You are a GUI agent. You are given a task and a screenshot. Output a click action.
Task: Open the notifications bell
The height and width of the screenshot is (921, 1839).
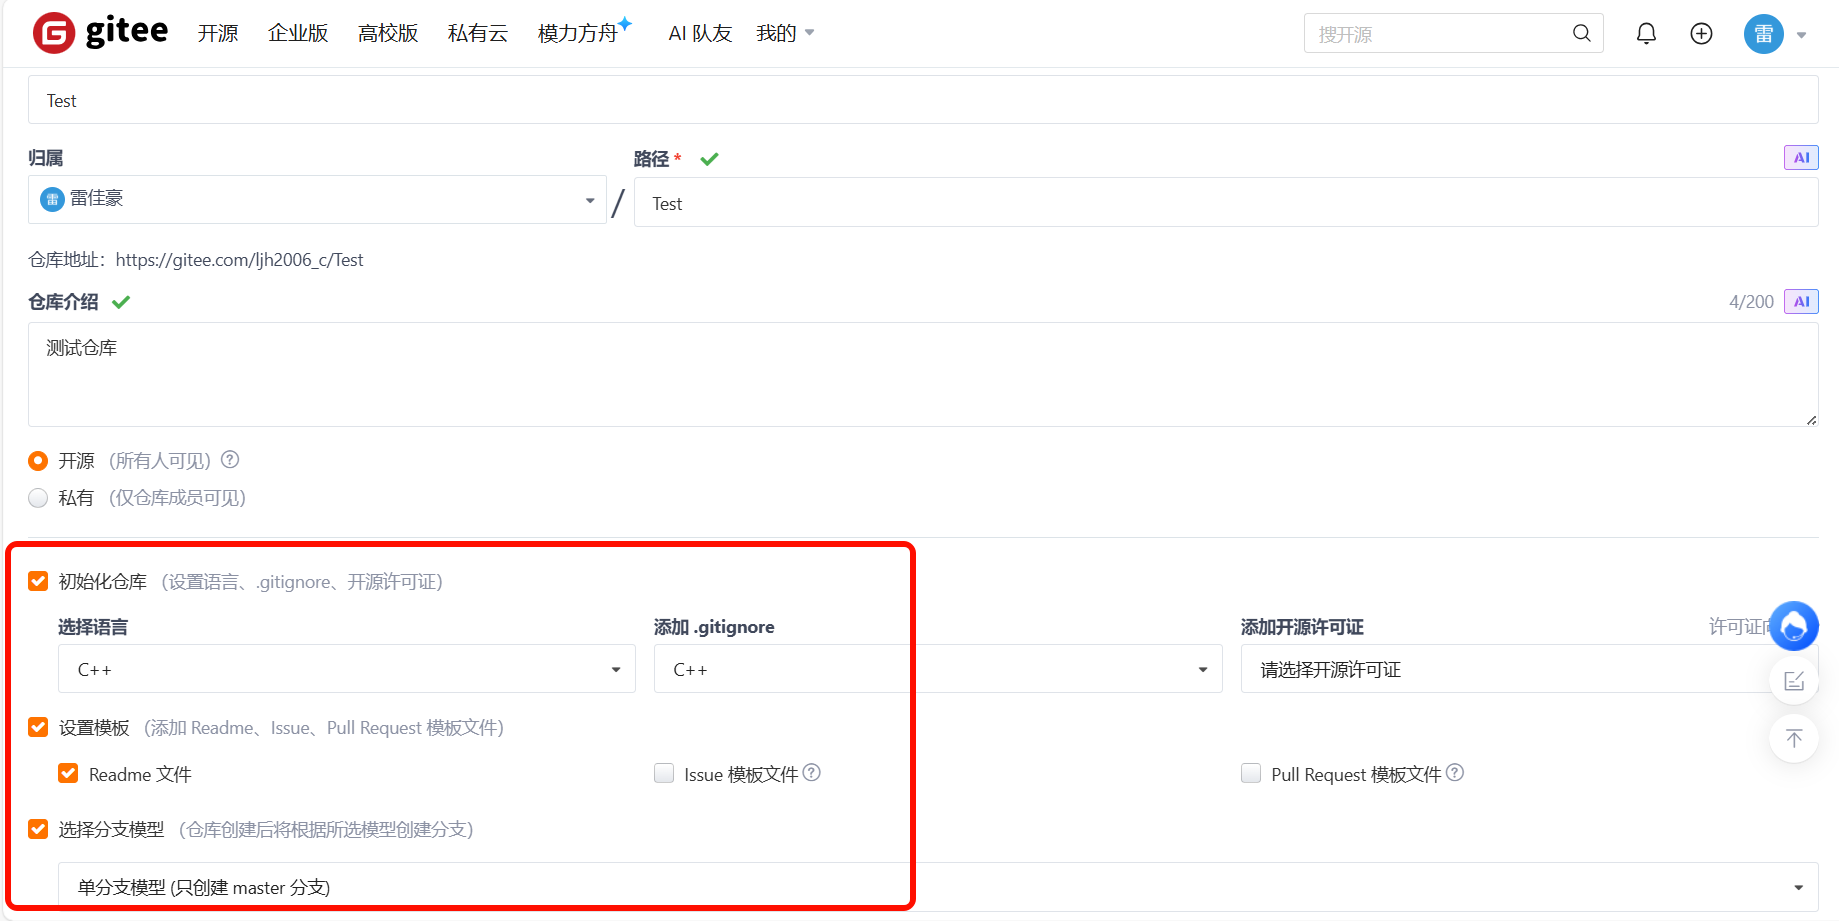[x=1645, y=33]
